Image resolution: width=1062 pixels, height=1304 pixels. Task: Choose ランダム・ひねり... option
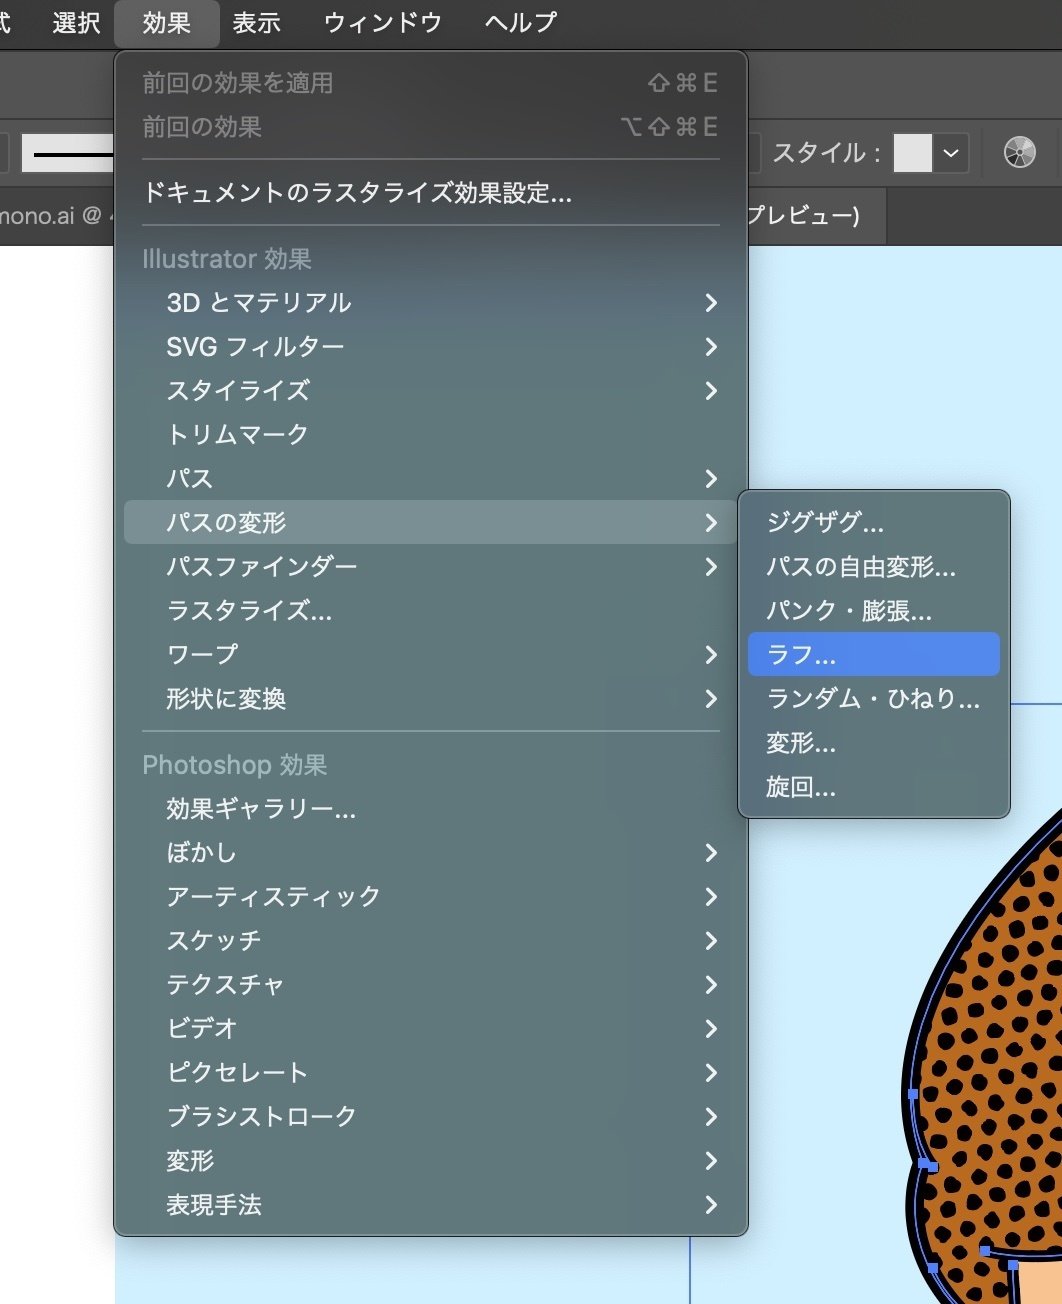[x=874, y=698]
